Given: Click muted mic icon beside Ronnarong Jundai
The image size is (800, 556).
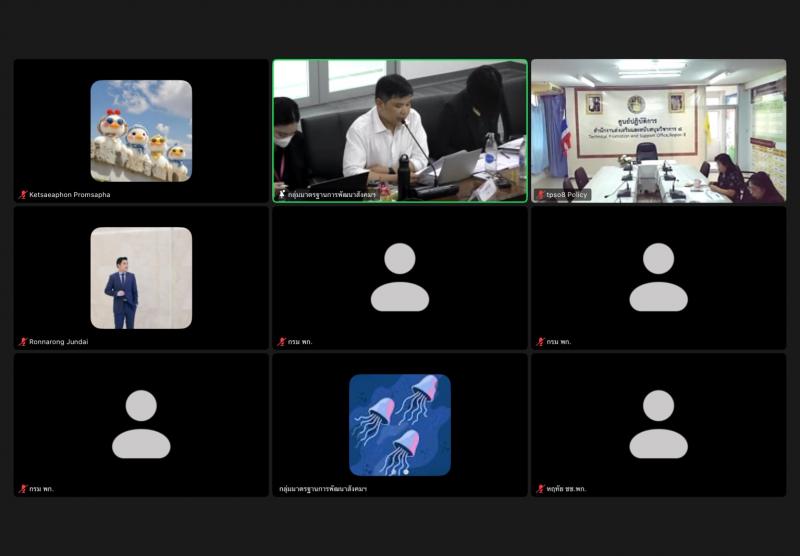Looking at the screenshot, I should (x=23, y=342).
